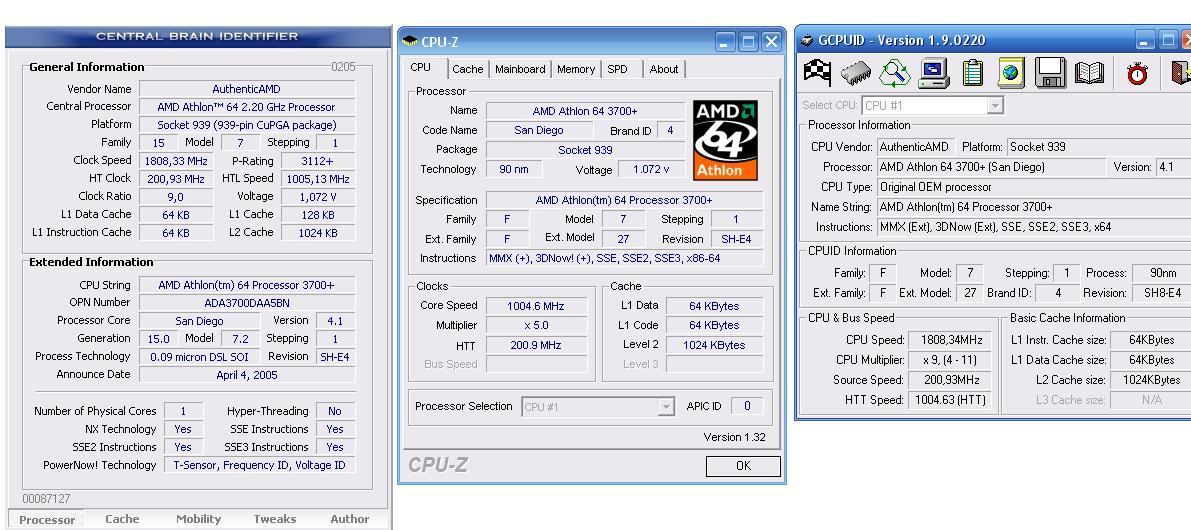
Task: Click the AMD Athlon 64 logo in CPU-Z
Action: (725, 140)
